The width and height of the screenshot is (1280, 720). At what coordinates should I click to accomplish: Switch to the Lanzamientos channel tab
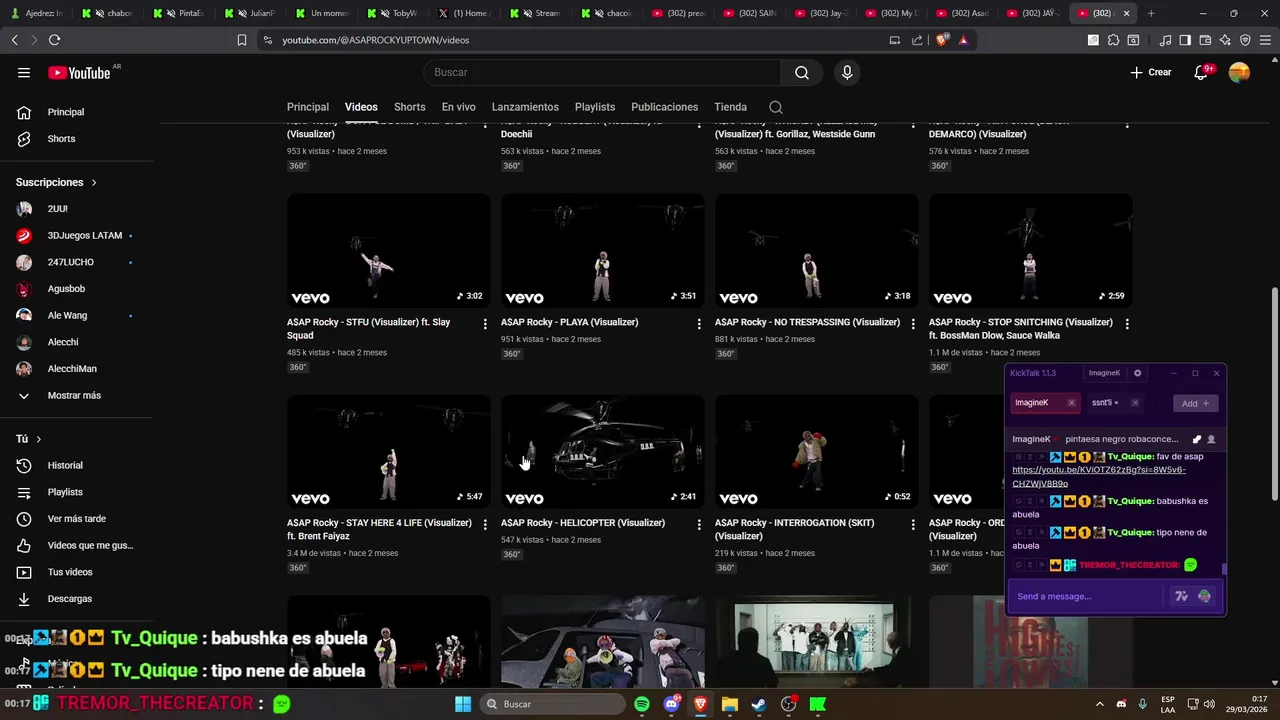pyautogui.click(x=525, y=107)
